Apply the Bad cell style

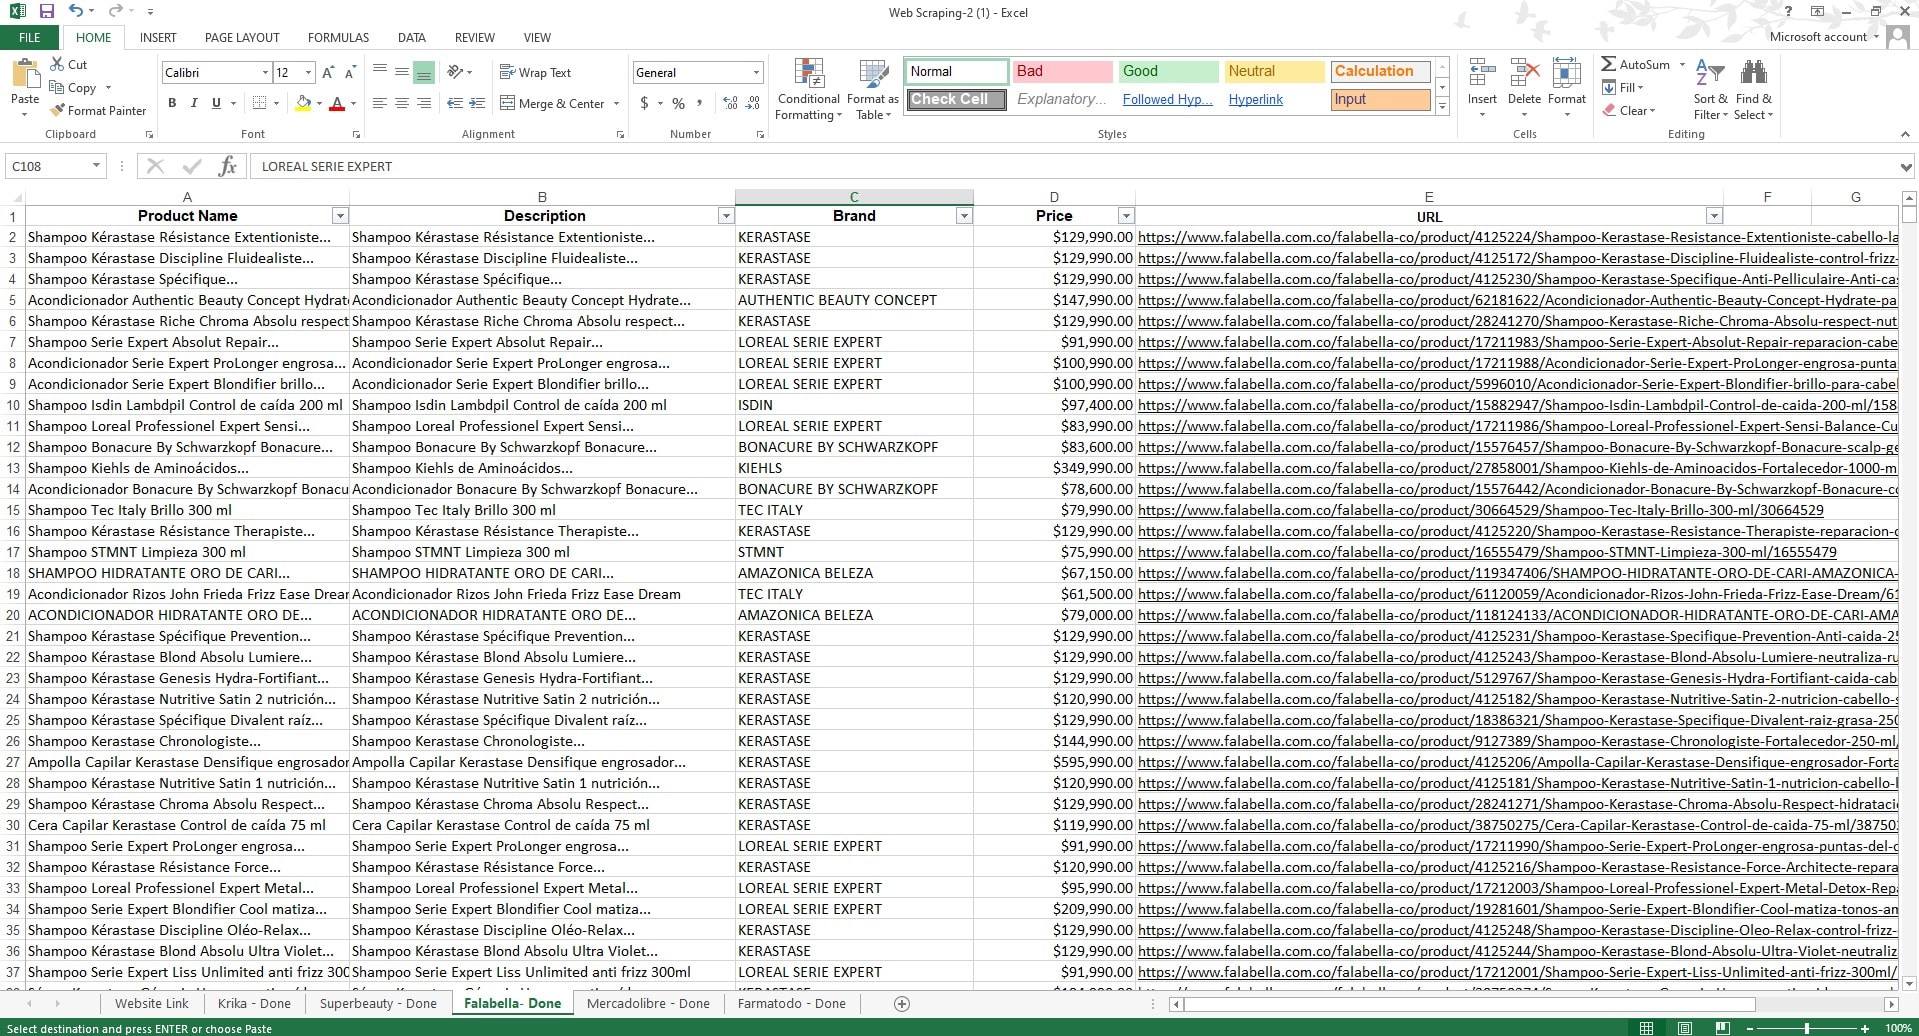click(1062, 71)
